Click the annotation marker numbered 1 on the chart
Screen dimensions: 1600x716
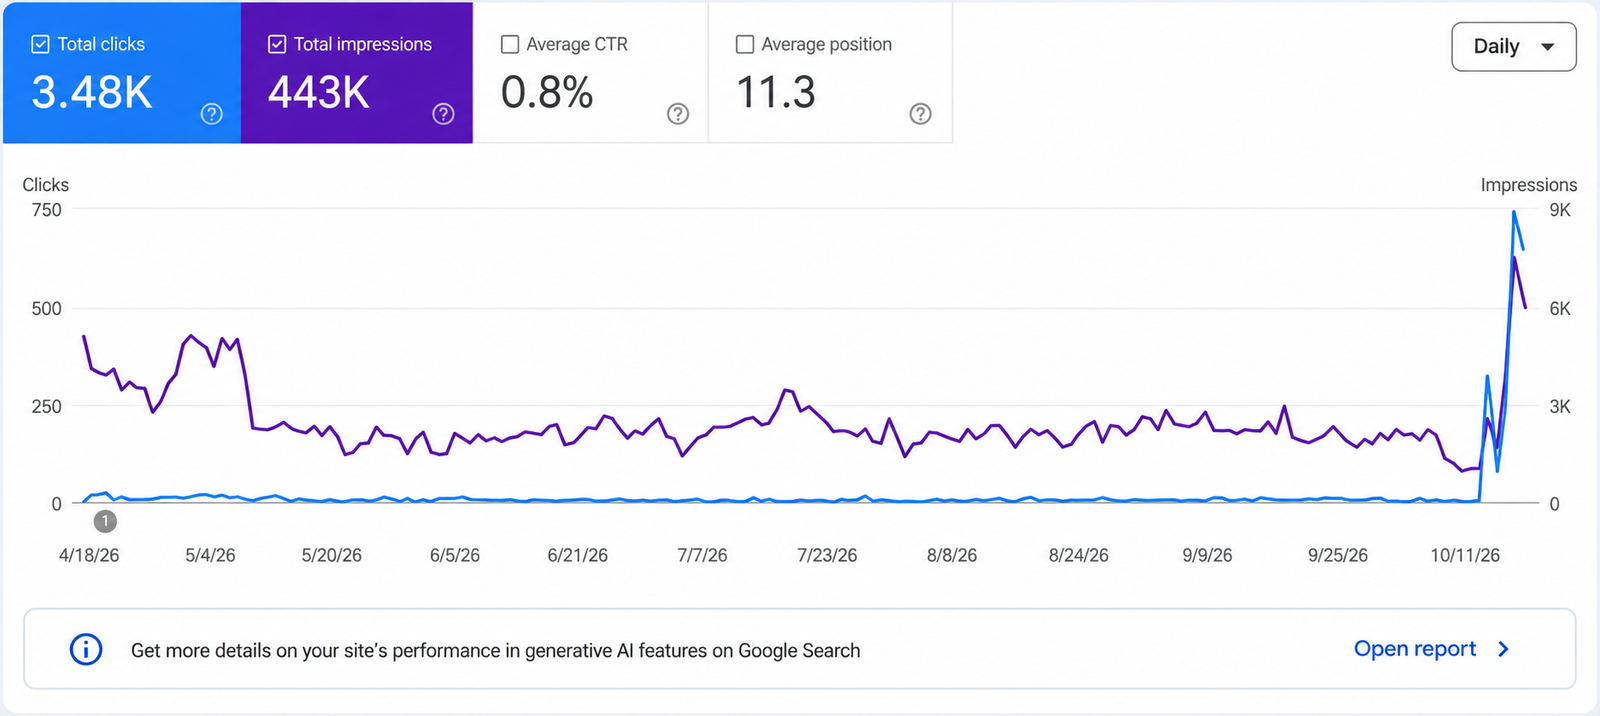pos(105,521)
